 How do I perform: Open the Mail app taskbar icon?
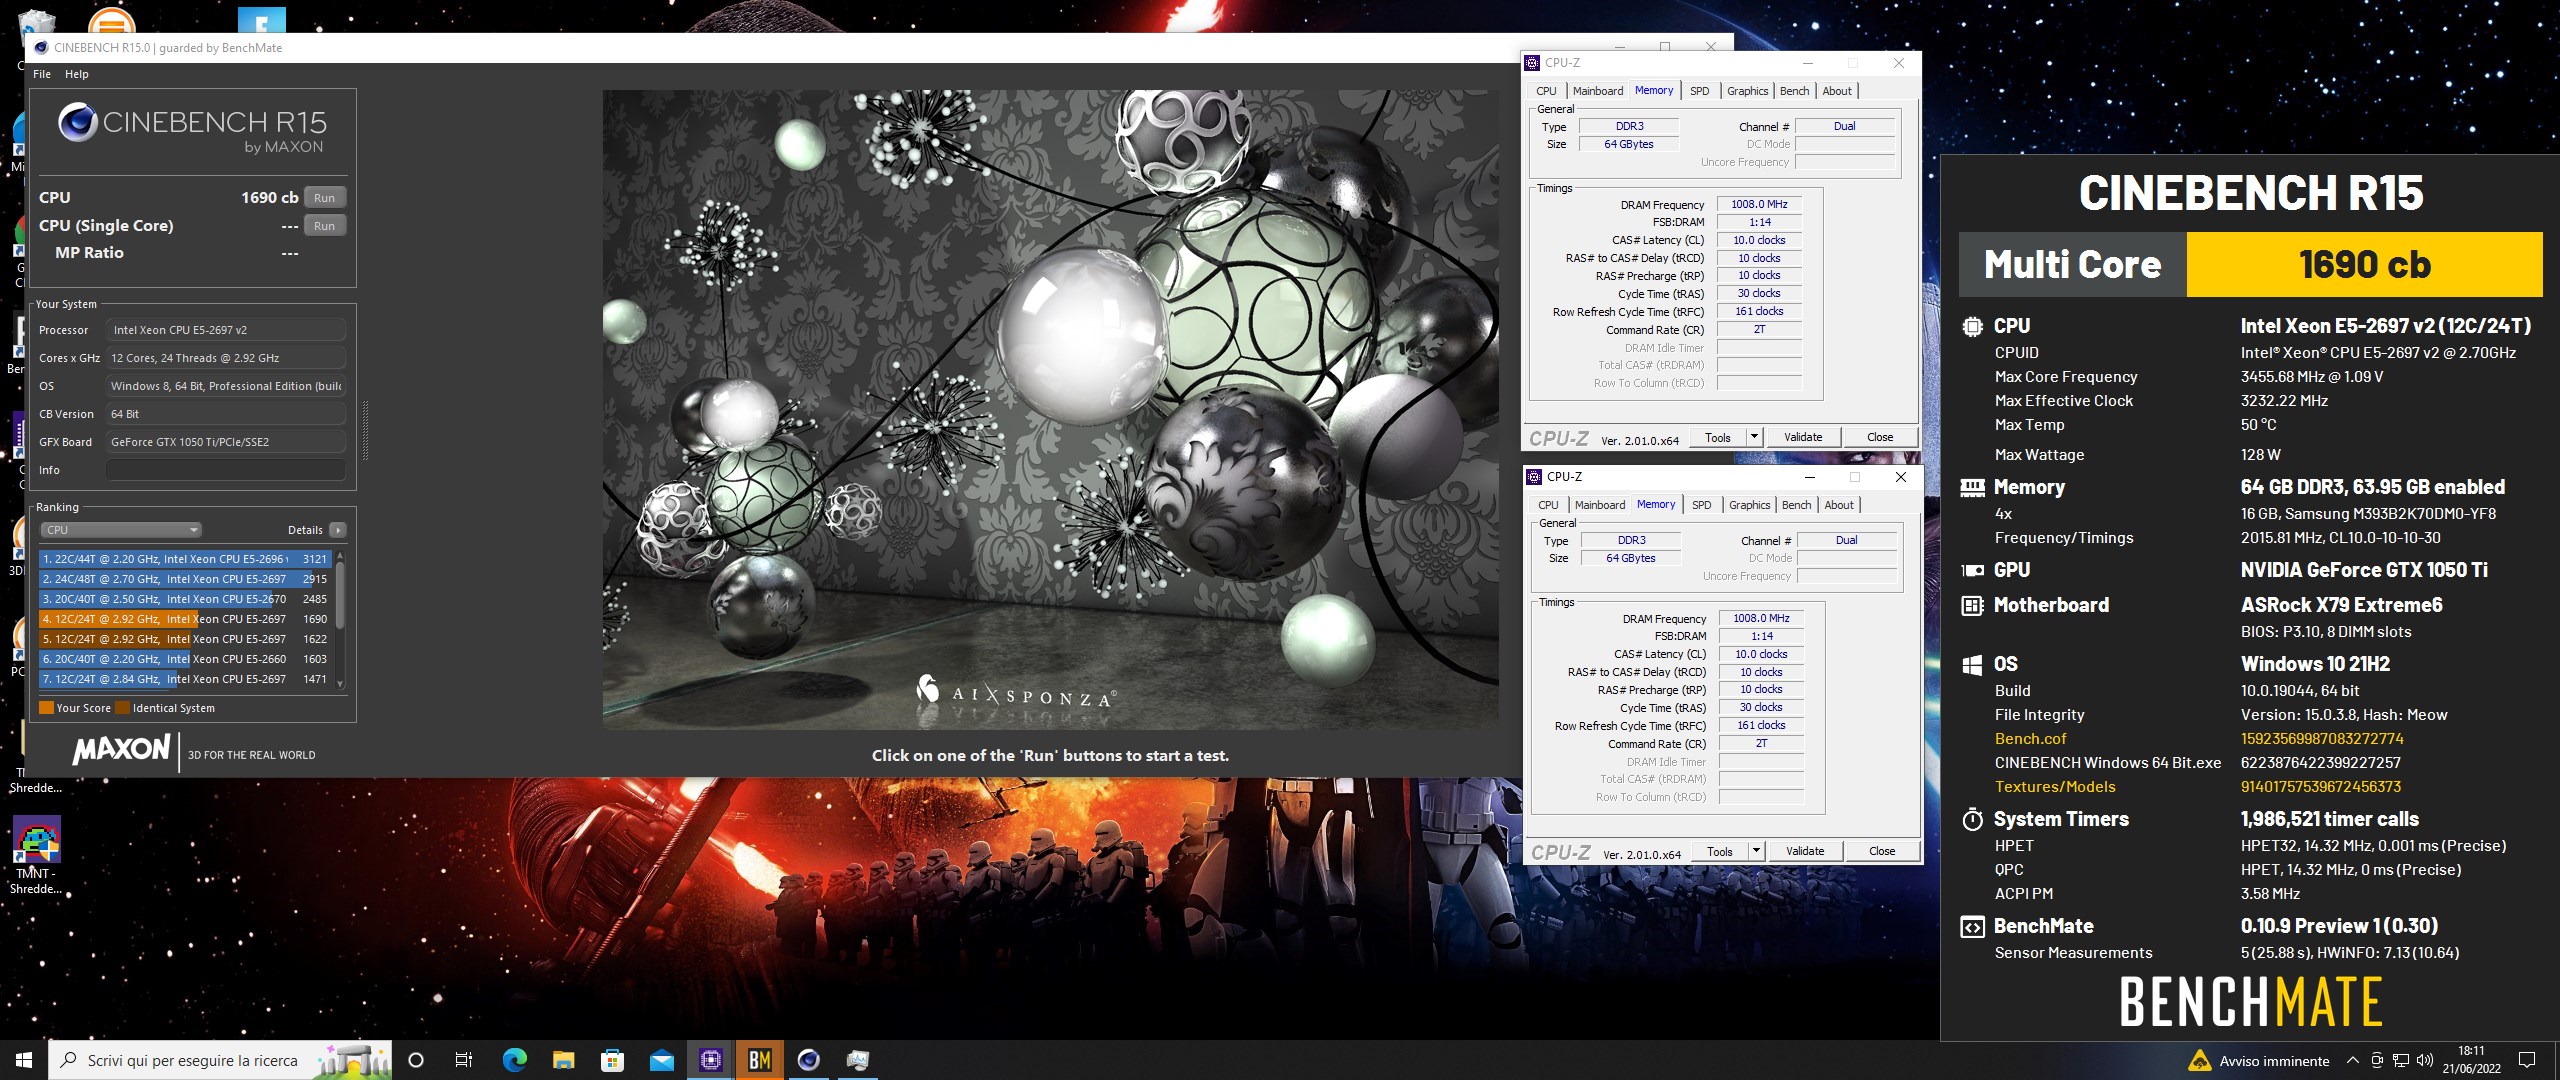(661, 1060)
